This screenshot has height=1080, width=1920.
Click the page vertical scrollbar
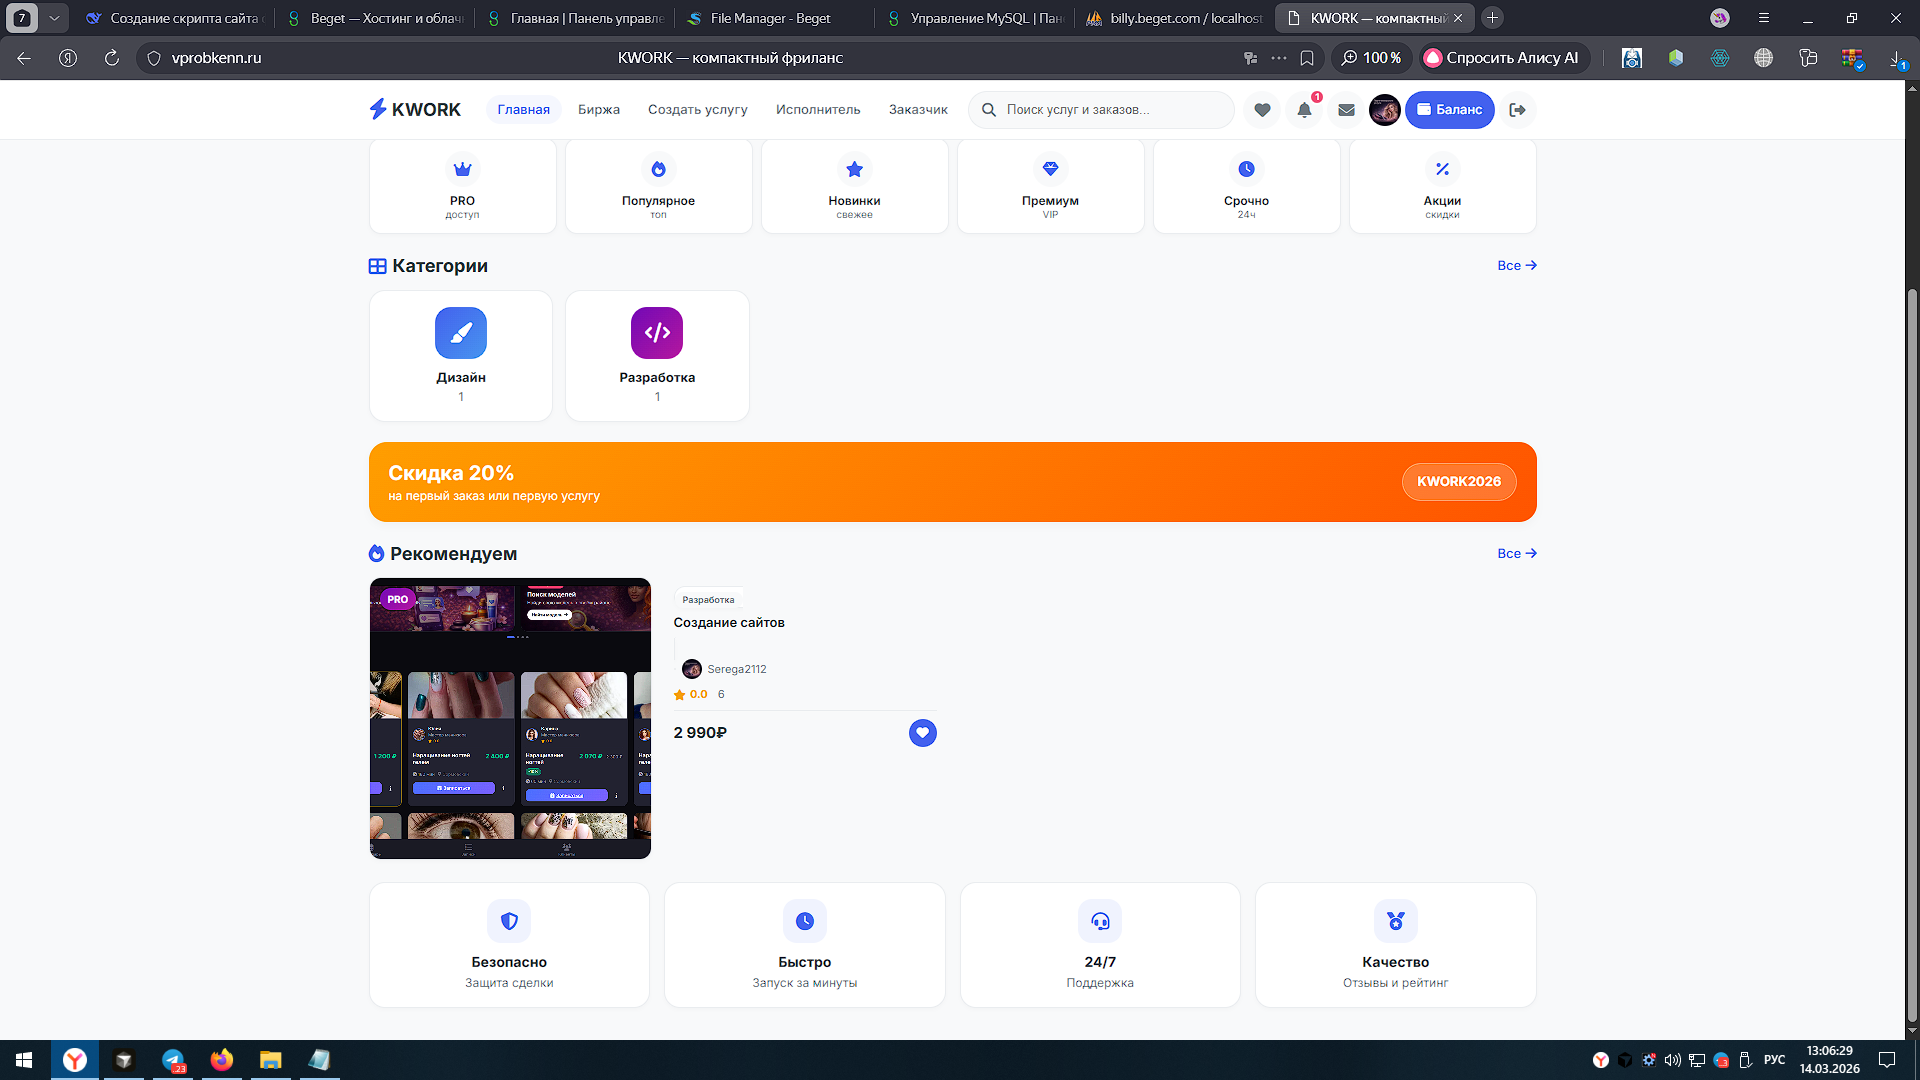1912,655
